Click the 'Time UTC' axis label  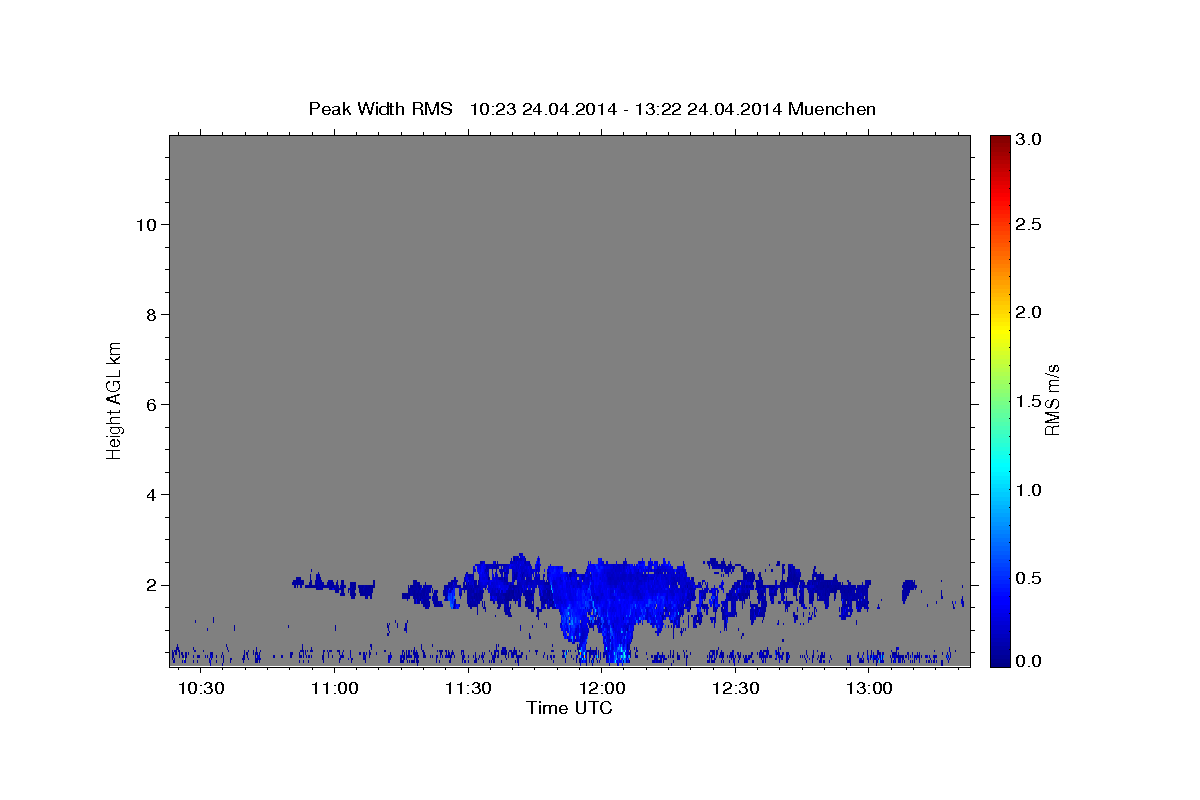coord(569,708)
